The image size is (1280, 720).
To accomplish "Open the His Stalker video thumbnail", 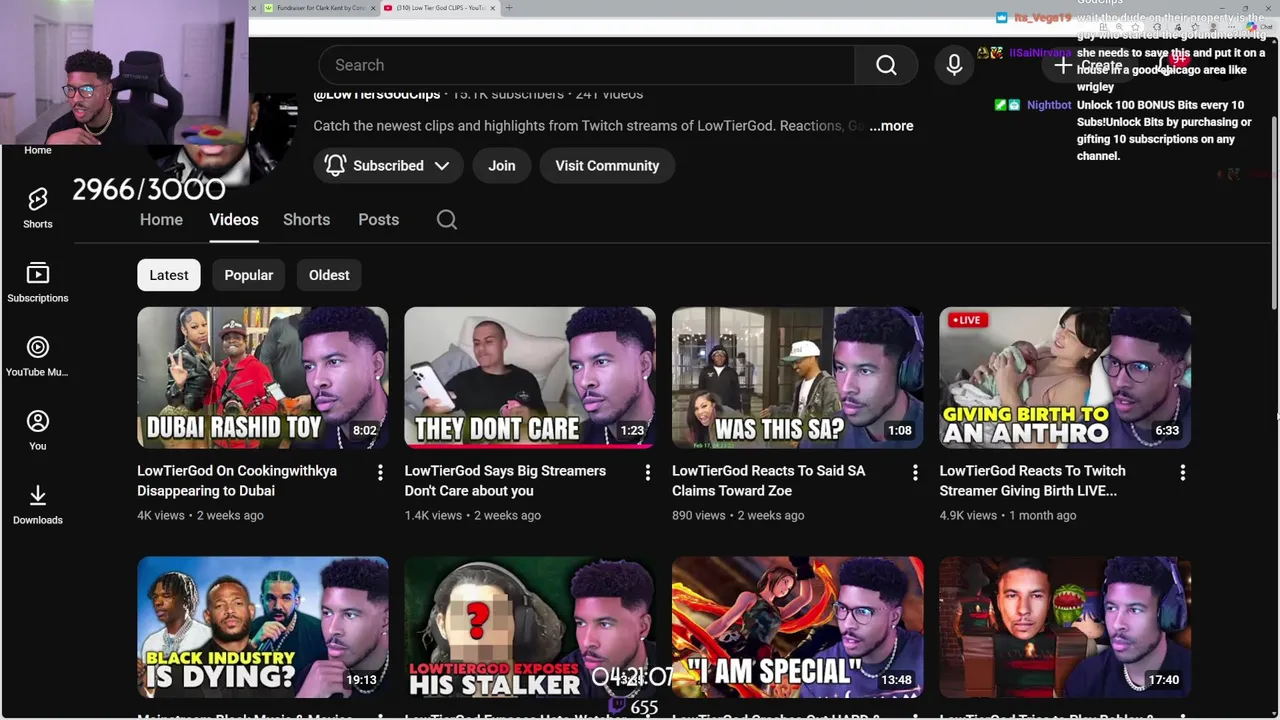I will click(530, 627).
